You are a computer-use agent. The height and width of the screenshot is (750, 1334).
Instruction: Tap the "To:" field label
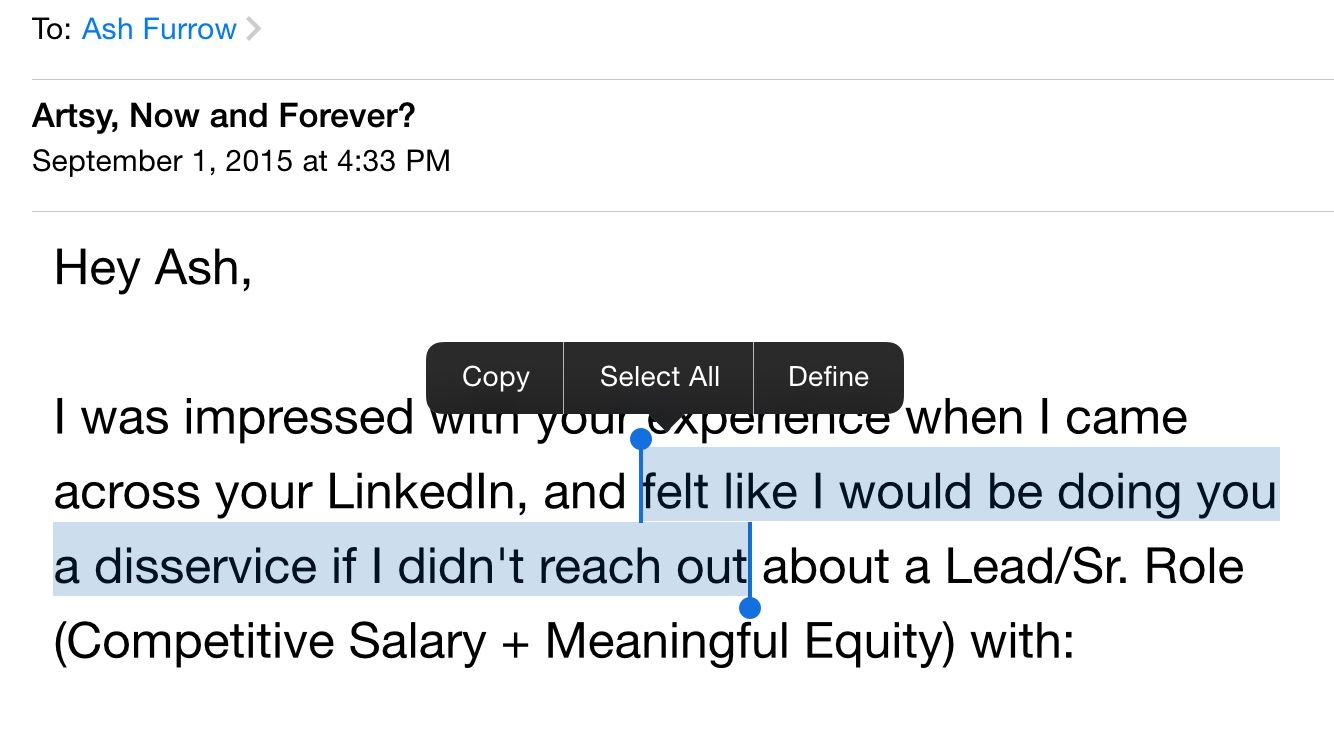(x=52, y=29)
